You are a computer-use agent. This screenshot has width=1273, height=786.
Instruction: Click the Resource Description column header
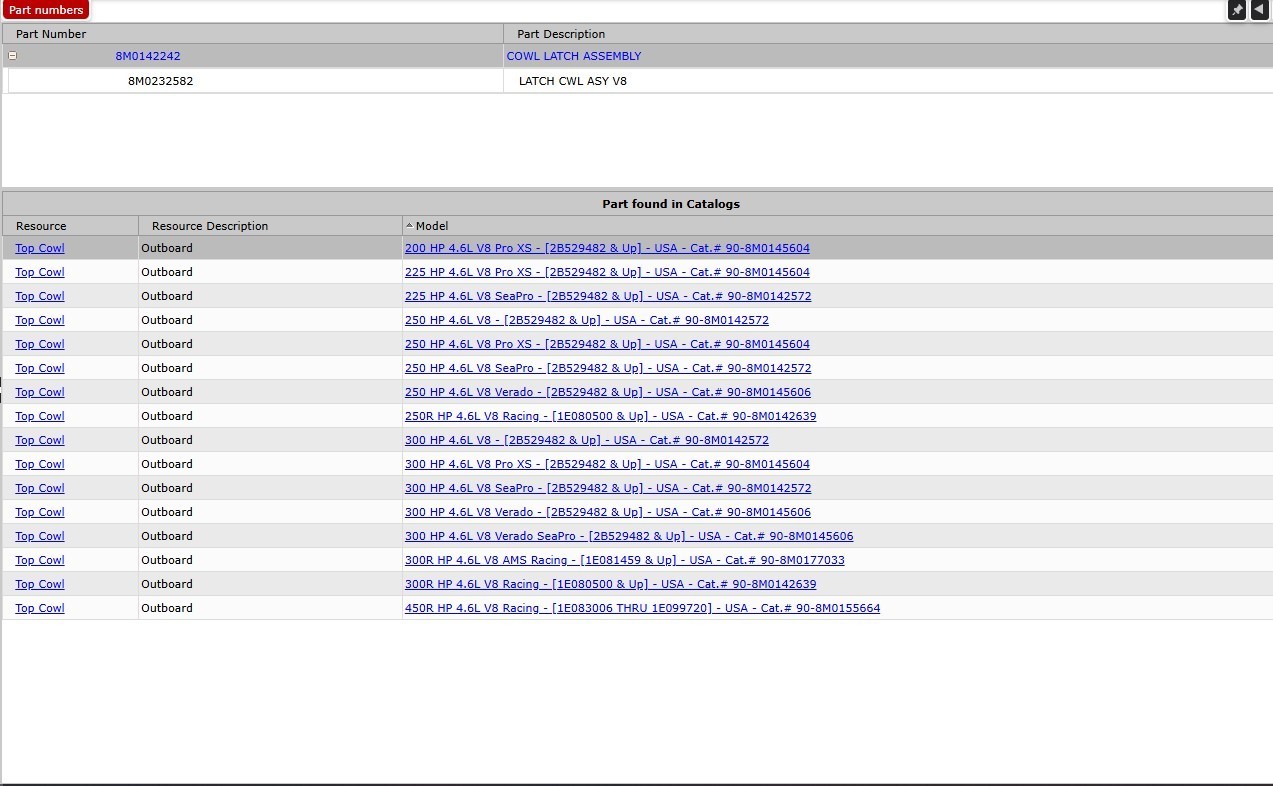[210, 226]
